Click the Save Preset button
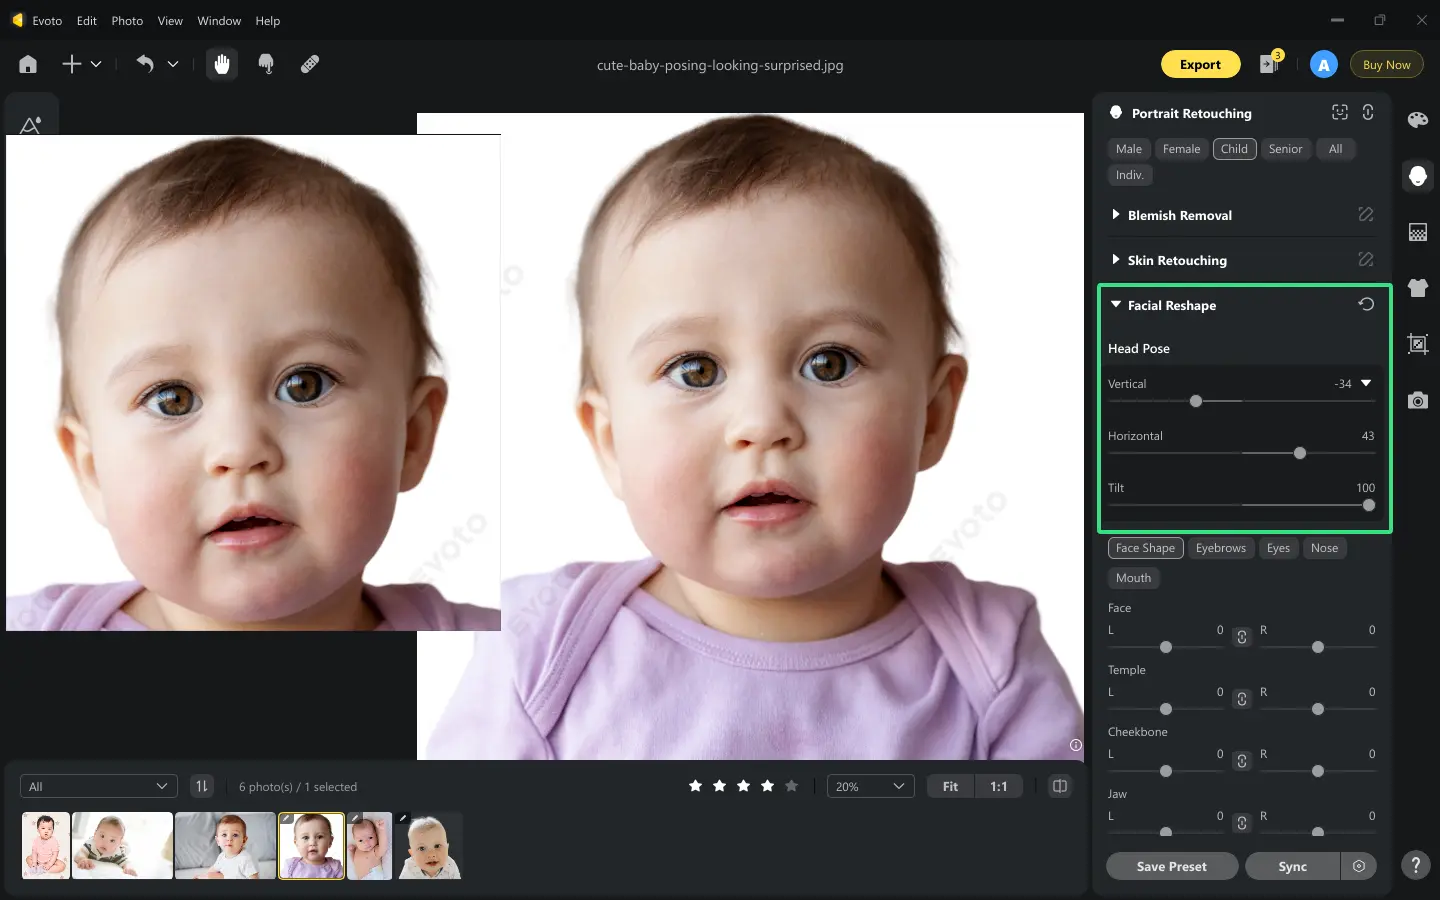The width and height of the screenshot is (1440, 900). point(1171,866)
